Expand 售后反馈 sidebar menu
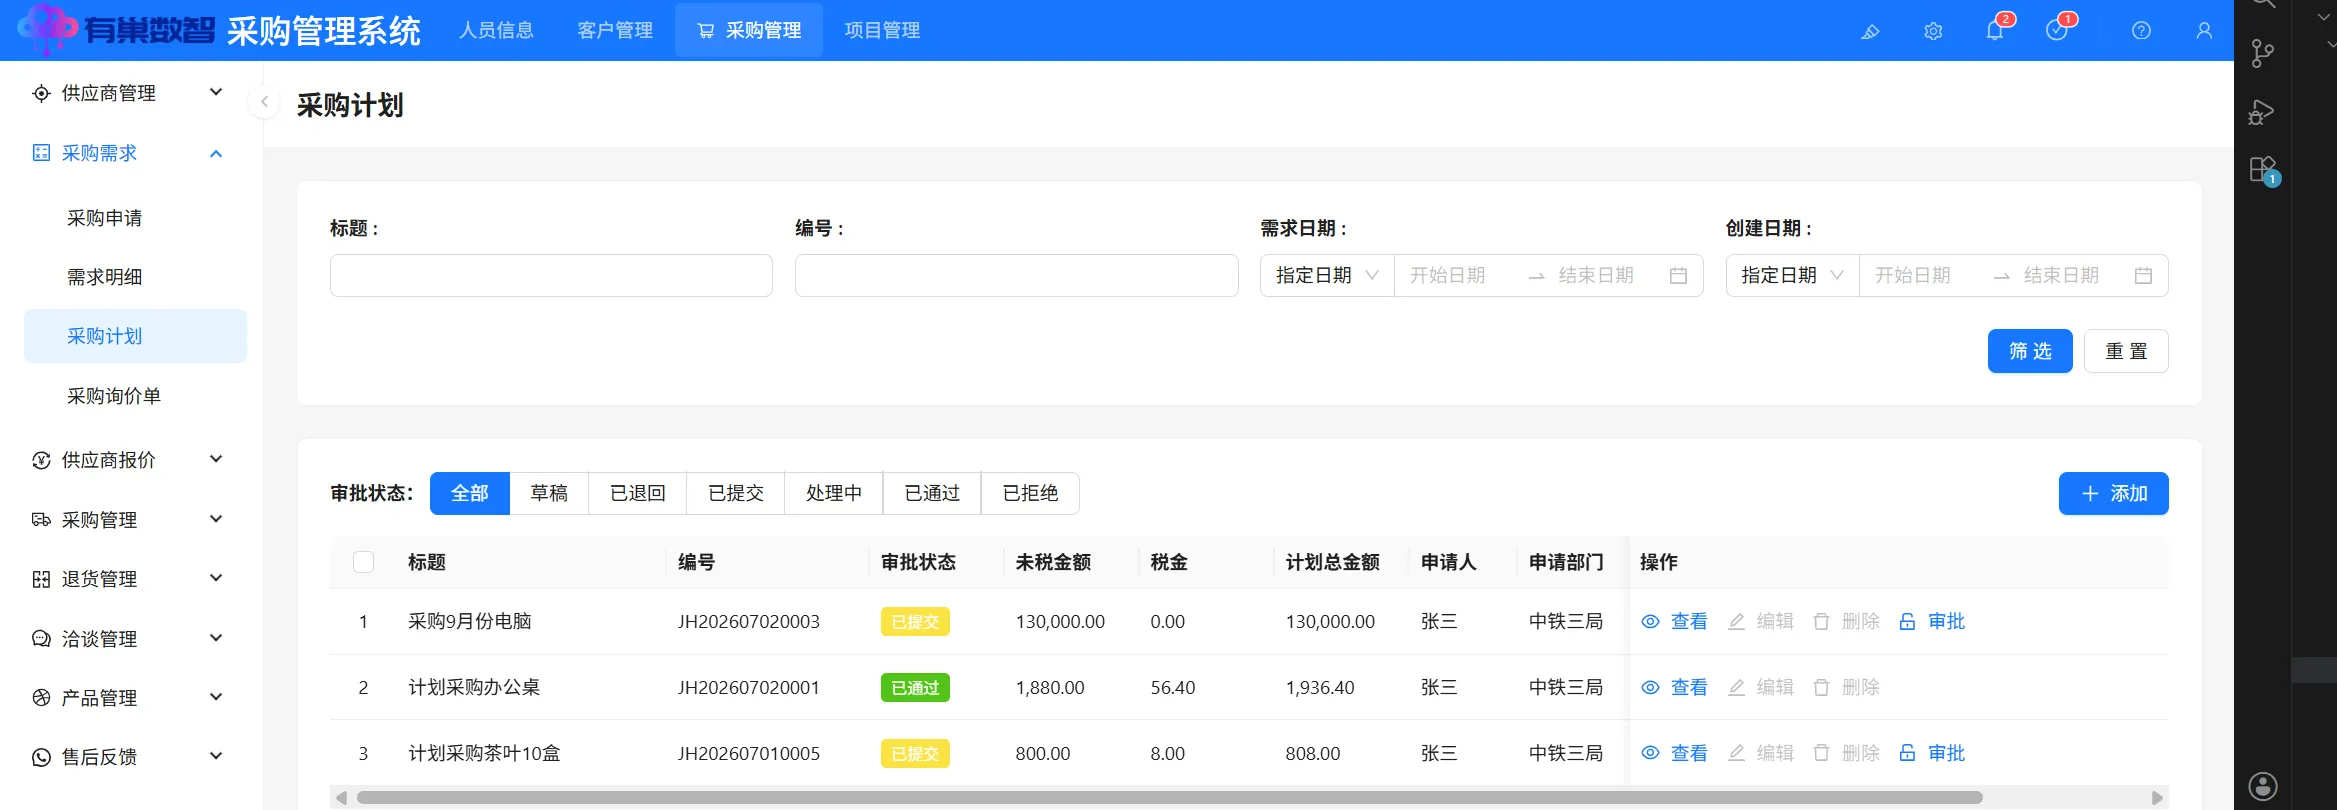Screen dimensions: 2337x810 pos(135,757)
